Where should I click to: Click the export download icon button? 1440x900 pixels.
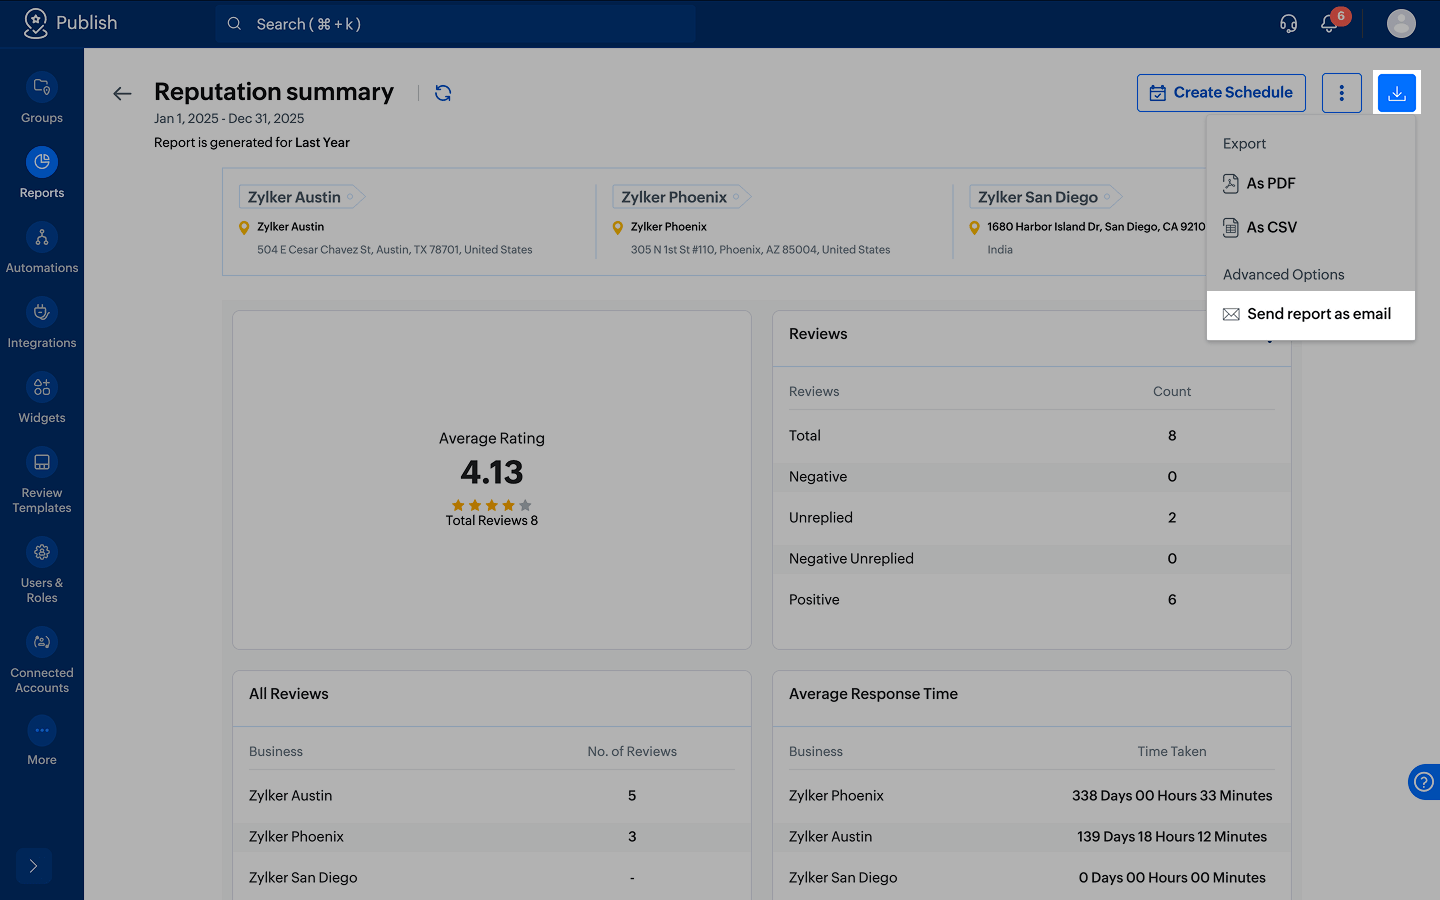[1397, 93]
